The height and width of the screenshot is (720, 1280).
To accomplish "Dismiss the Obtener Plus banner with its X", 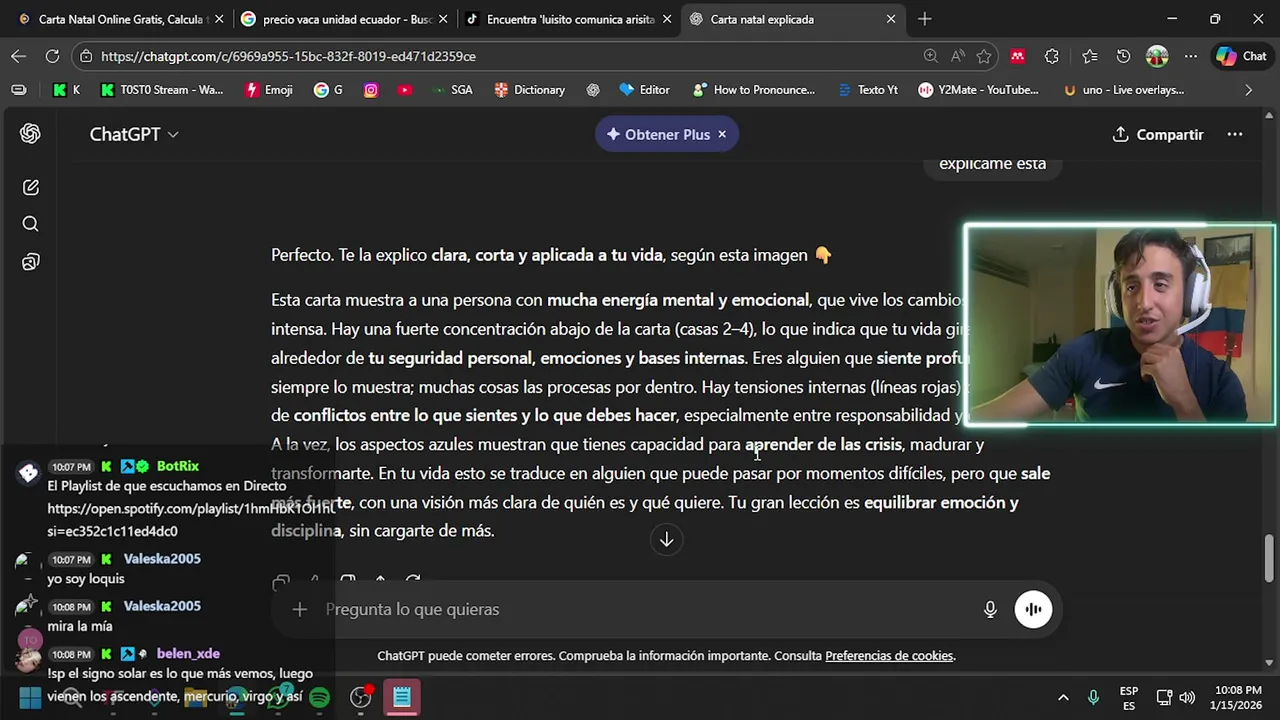I will (x=722, y=134).
